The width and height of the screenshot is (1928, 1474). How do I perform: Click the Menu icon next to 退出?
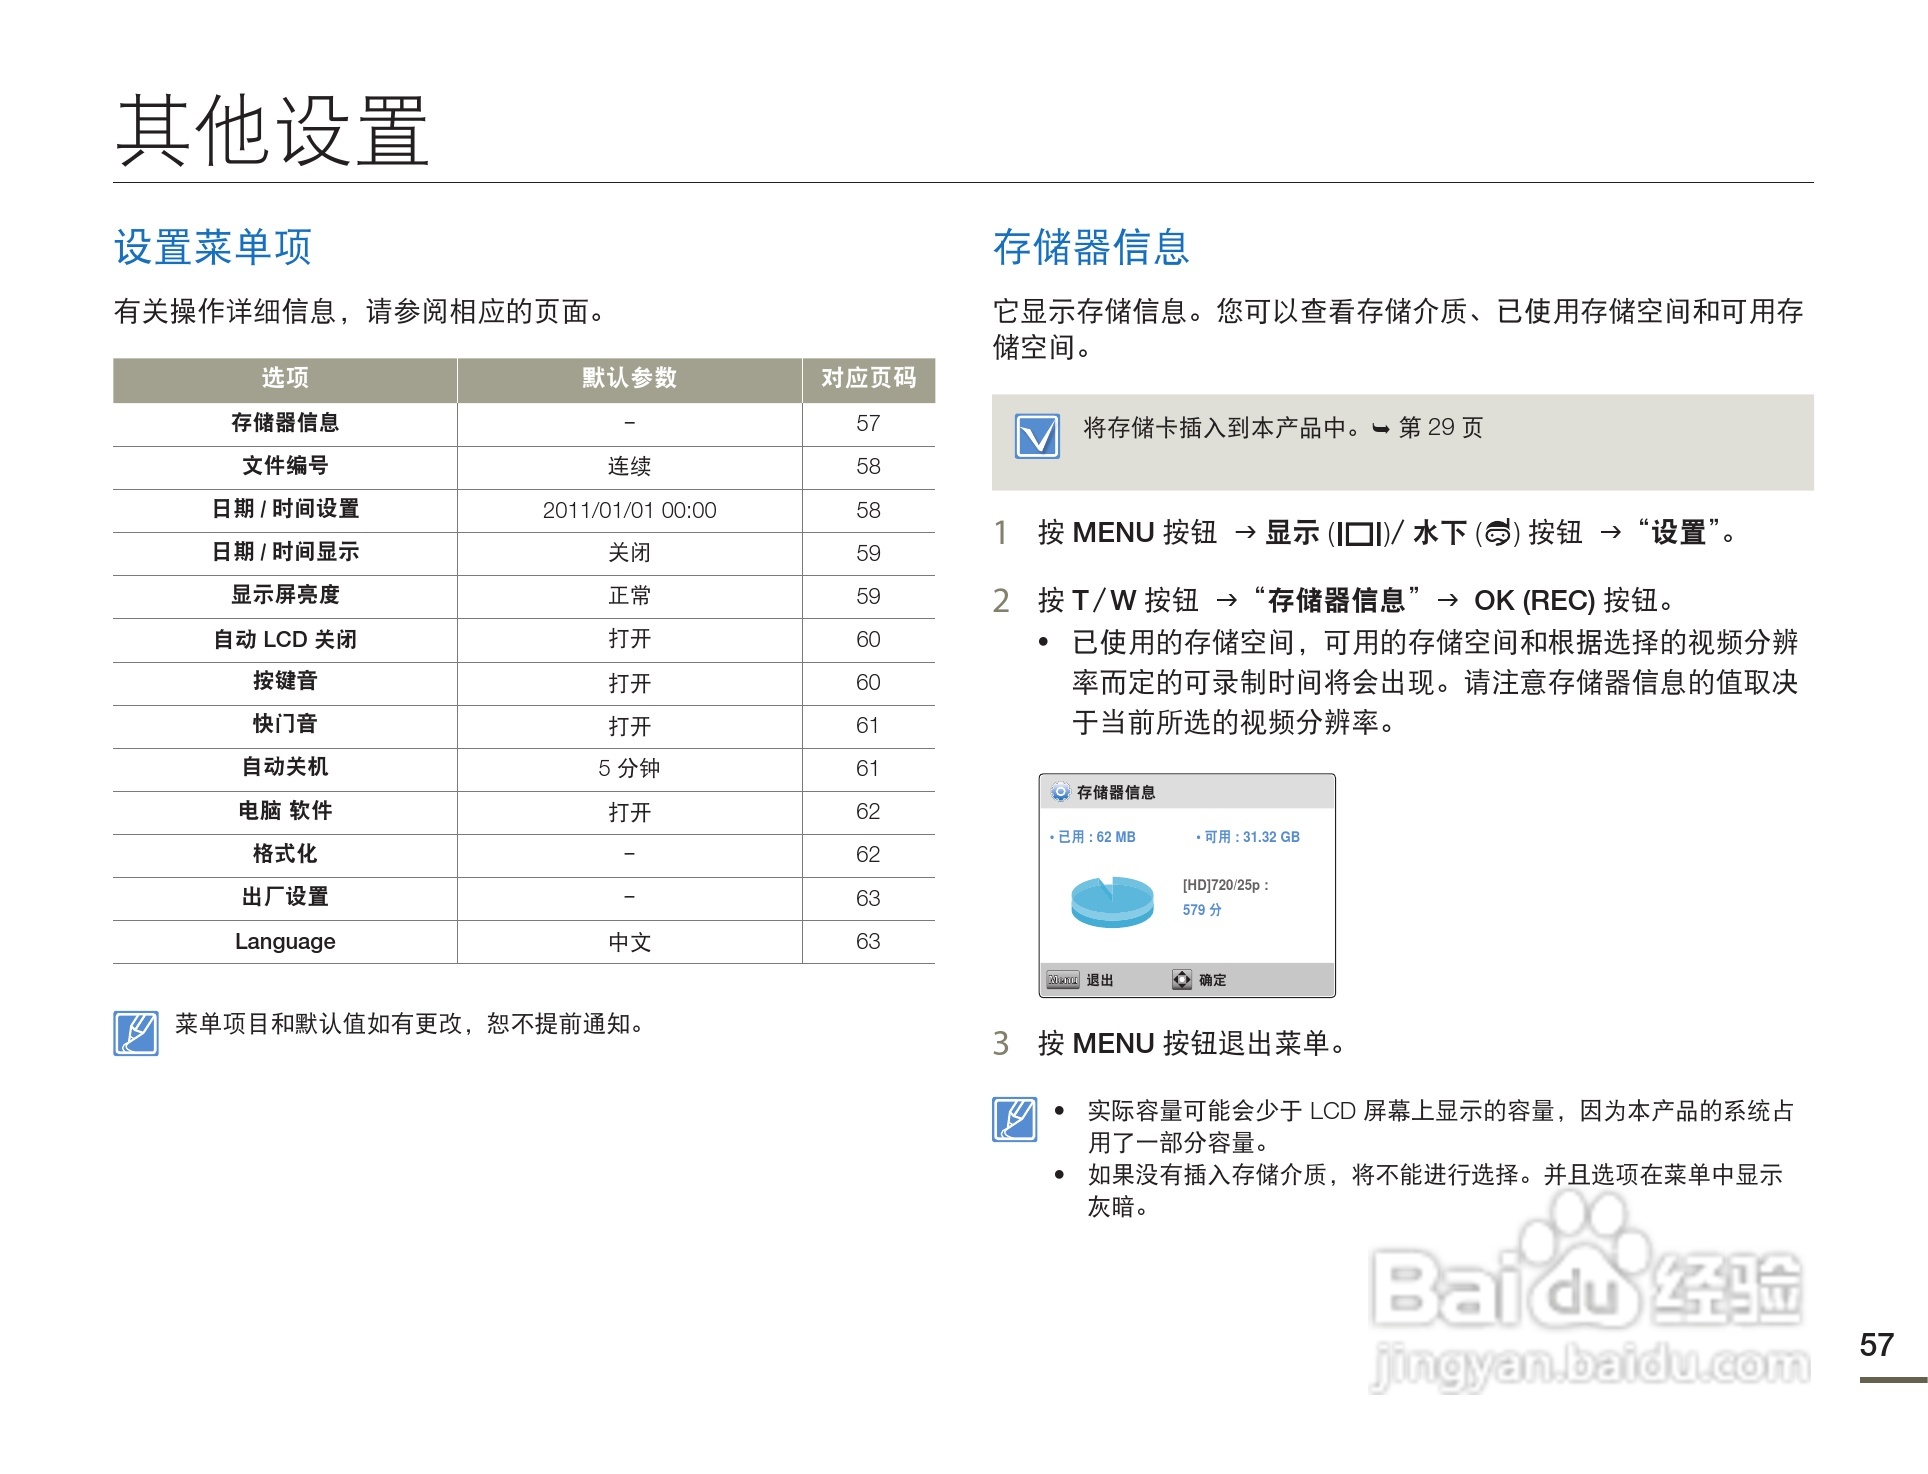click(1063, 980)
